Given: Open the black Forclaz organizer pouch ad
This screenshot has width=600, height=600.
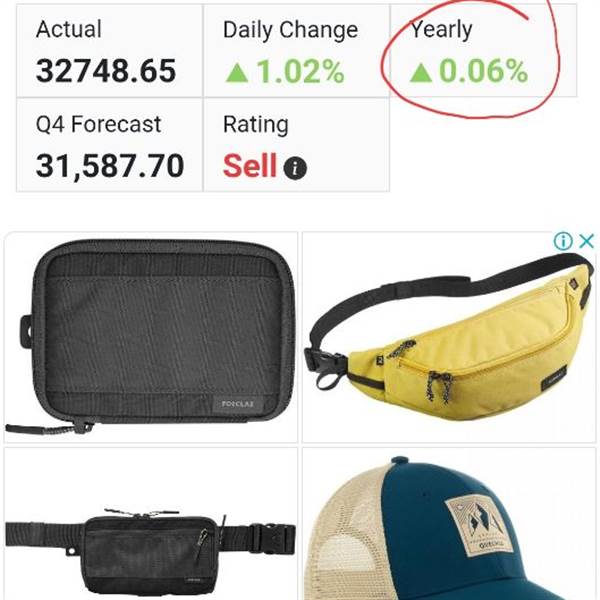Looking at the screenshot, I should tap(151, 337).
